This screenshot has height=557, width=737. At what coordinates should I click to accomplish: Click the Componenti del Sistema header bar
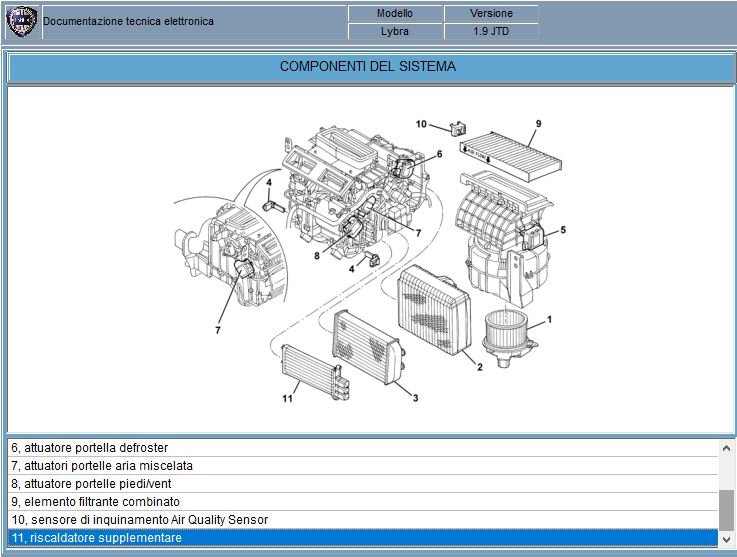coord(368,67)
